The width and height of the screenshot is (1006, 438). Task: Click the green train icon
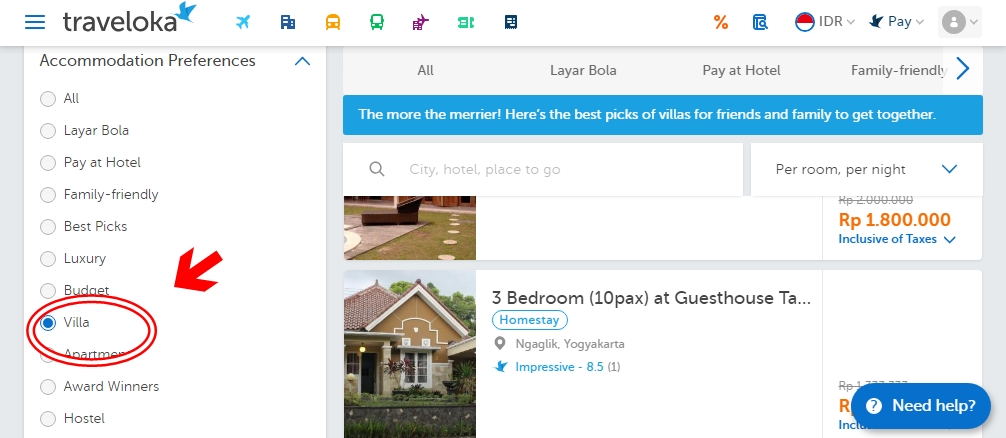click(x=376, y=22)
